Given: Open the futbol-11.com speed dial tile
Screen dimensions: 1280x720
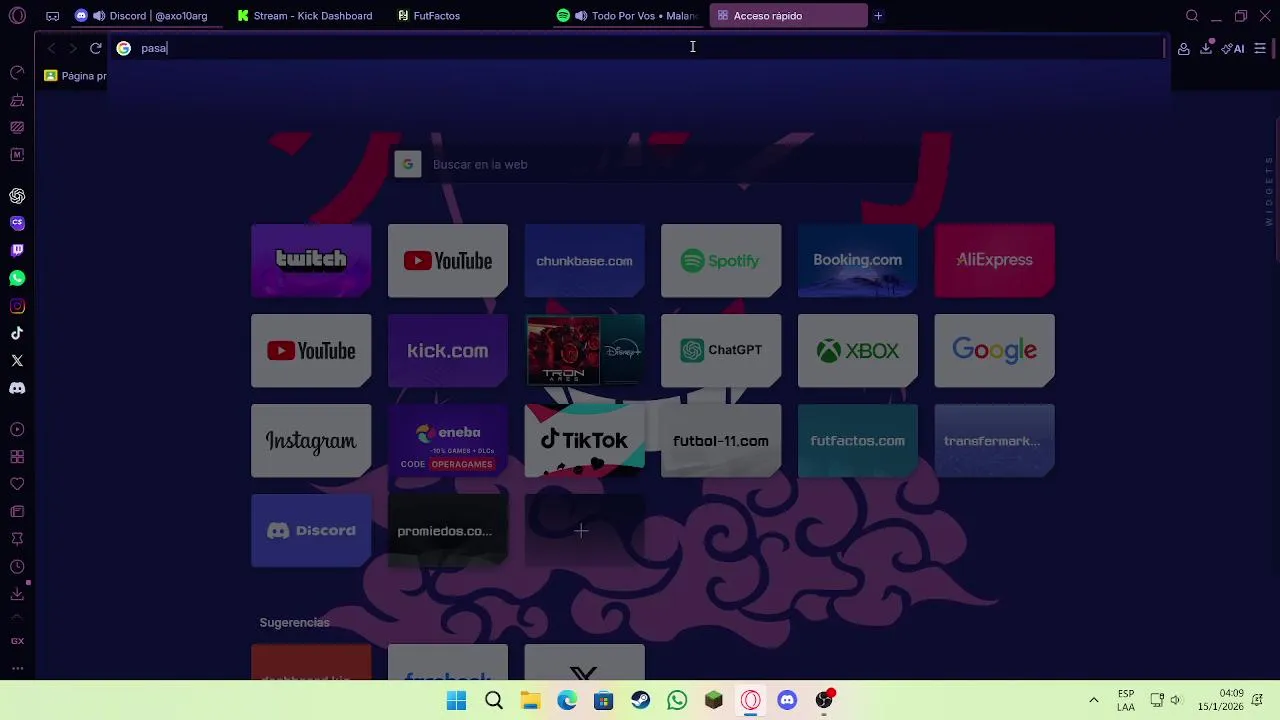Looking at the screenshot, I should coord(721,441).
